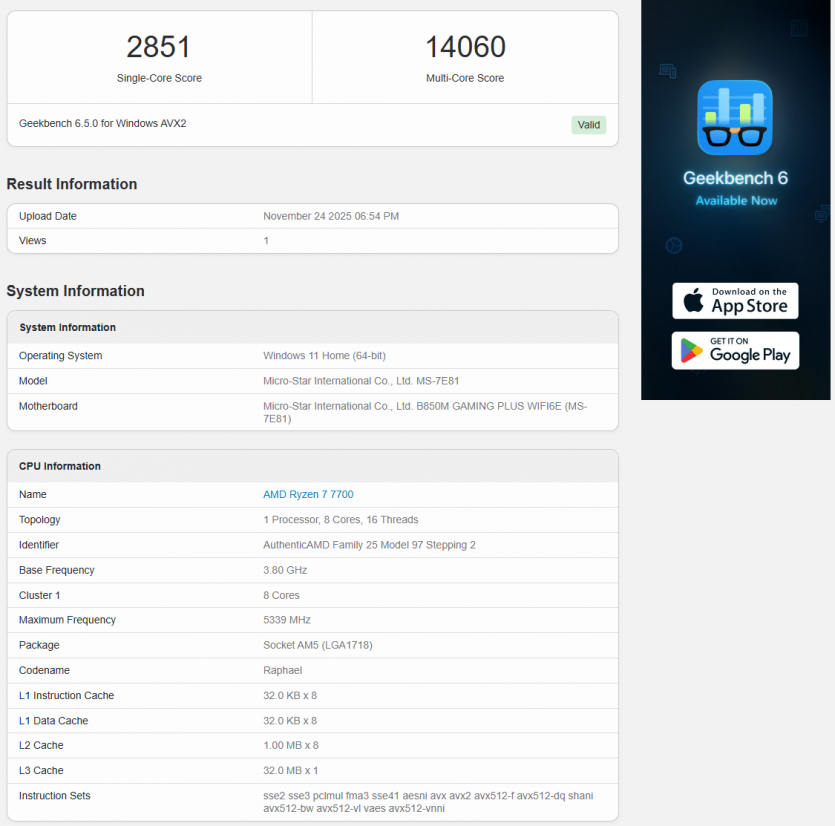
Task: Click the Result Information heading
Action: [72, 184]
